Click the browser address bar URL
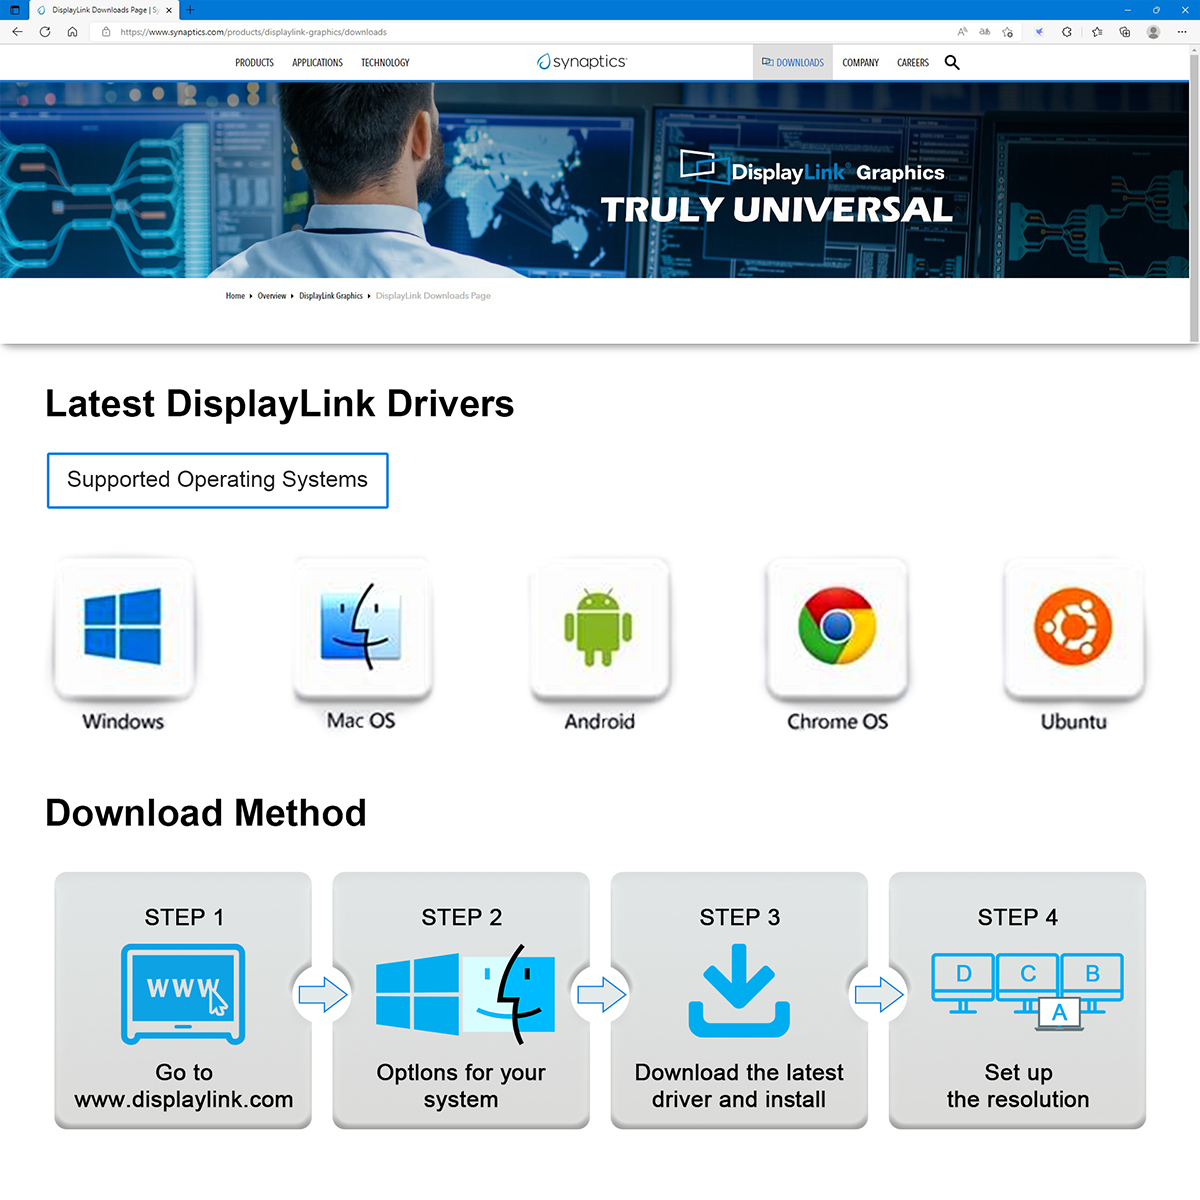The image size is (1200, 1200). 253,32
